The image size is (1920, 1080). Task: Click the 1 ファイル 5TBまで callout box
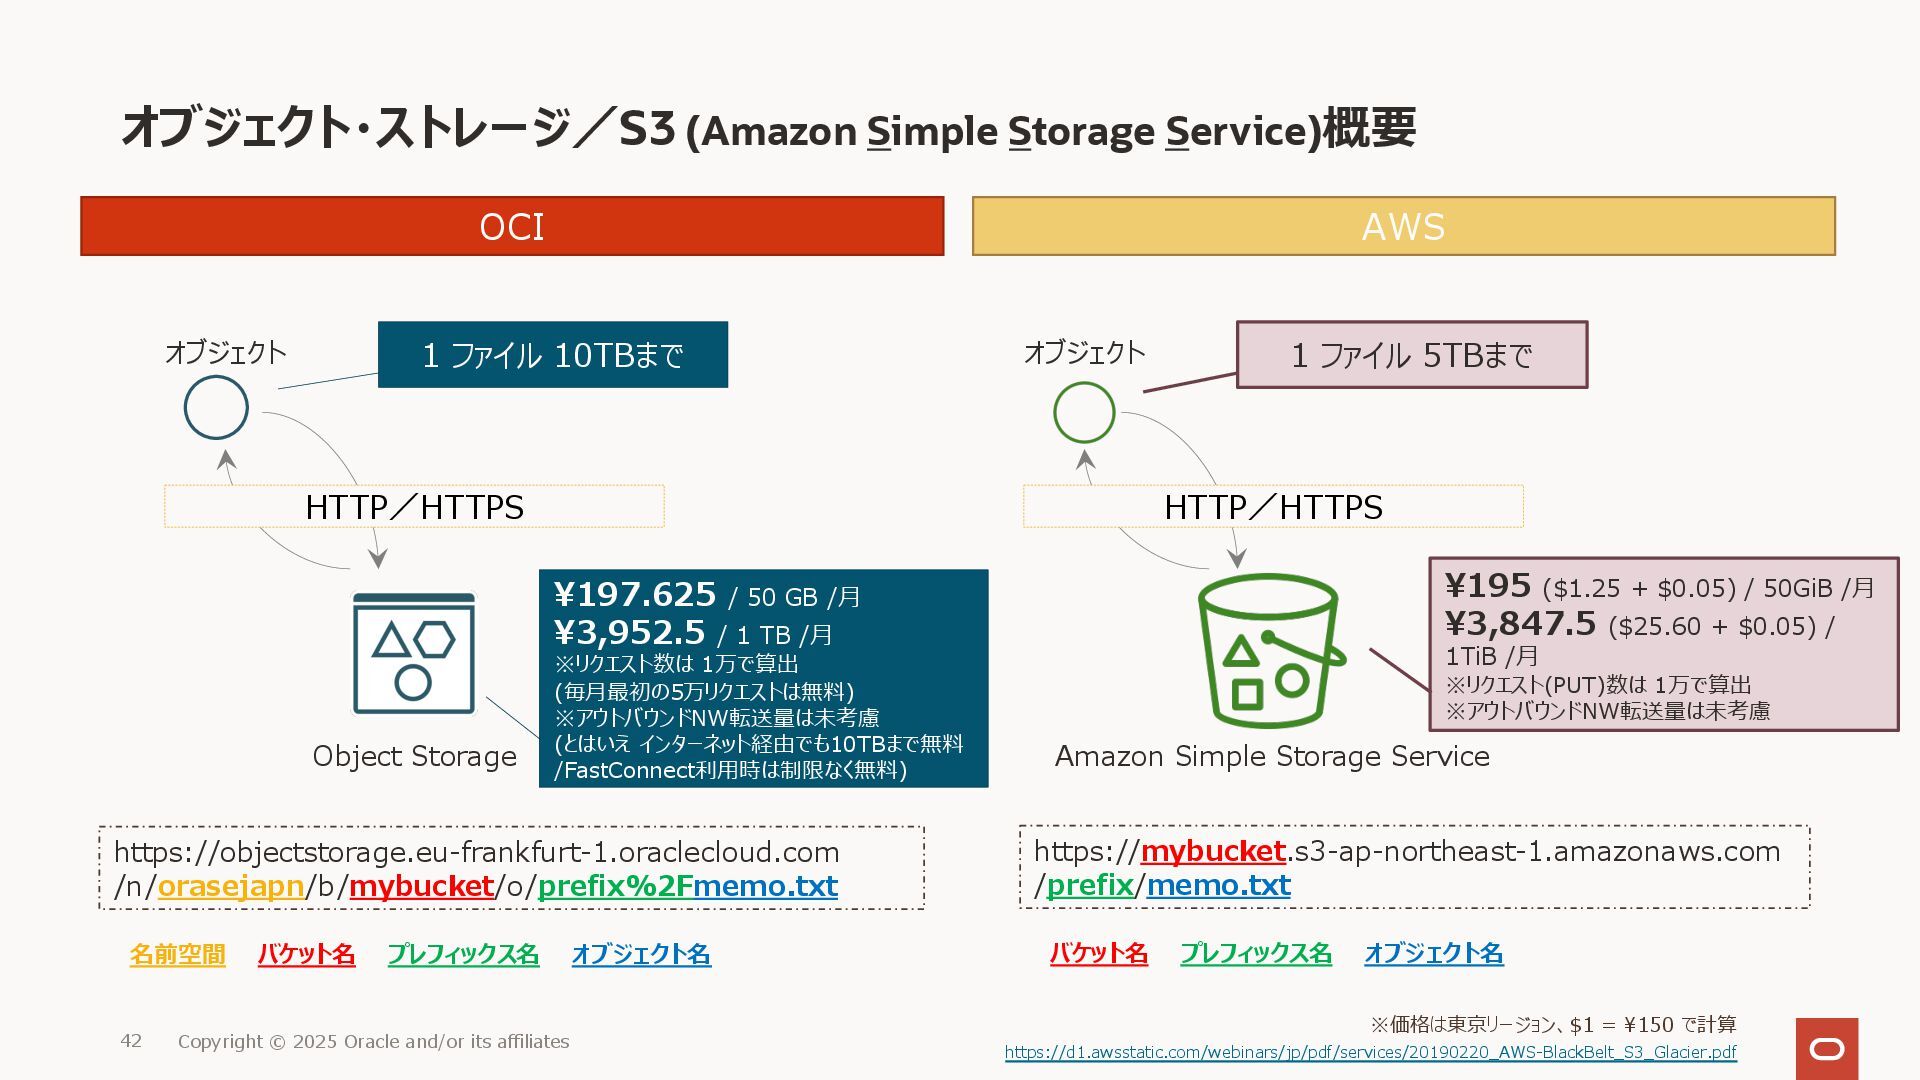[1411, 355]
